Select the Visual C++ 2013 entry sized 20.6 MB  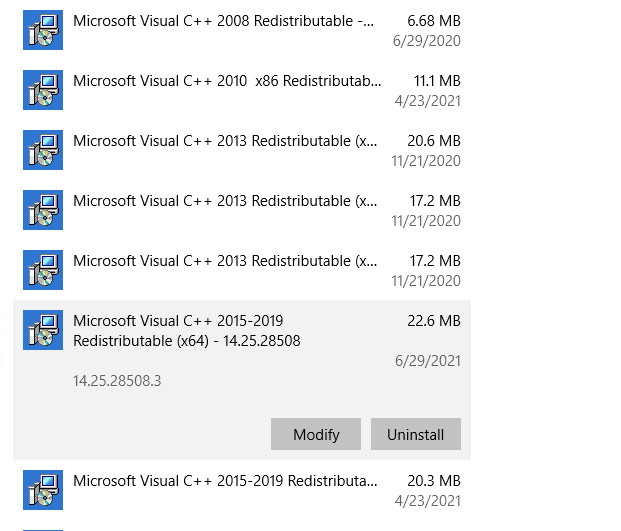coord(242,150)
